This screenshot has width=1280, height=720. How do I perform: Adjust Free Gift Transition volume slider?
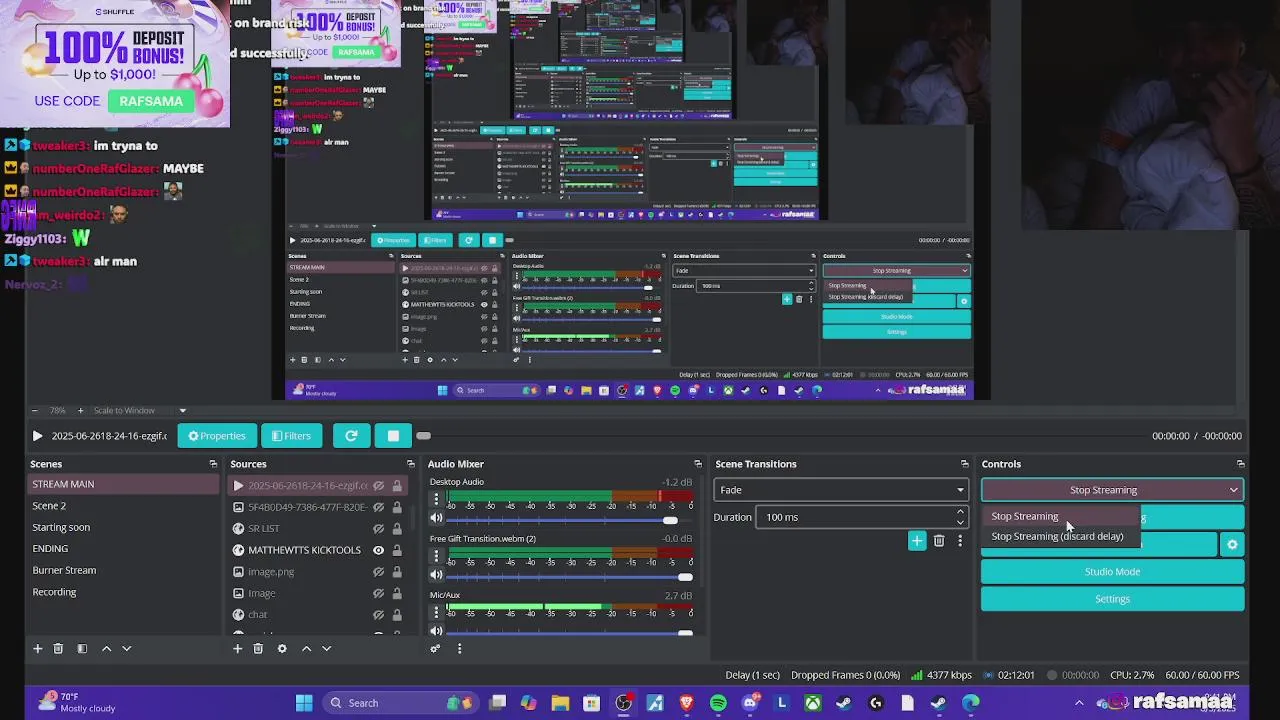coord(570,577)
